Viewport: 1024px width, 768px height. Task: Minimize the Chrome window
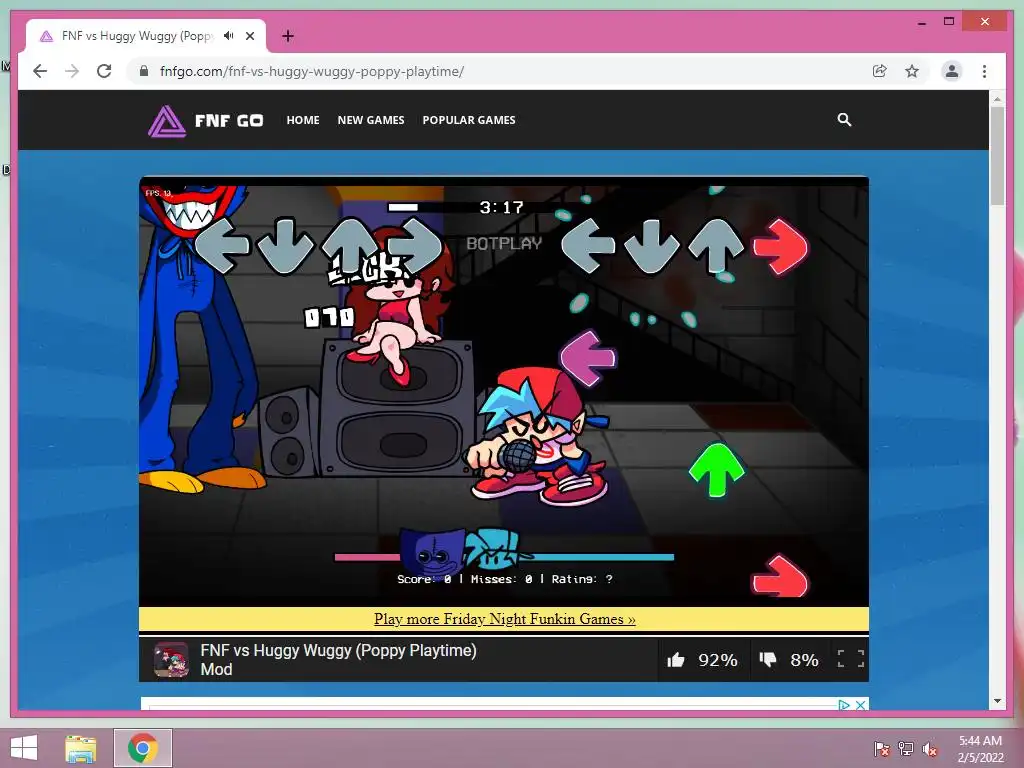pos(921,22)
